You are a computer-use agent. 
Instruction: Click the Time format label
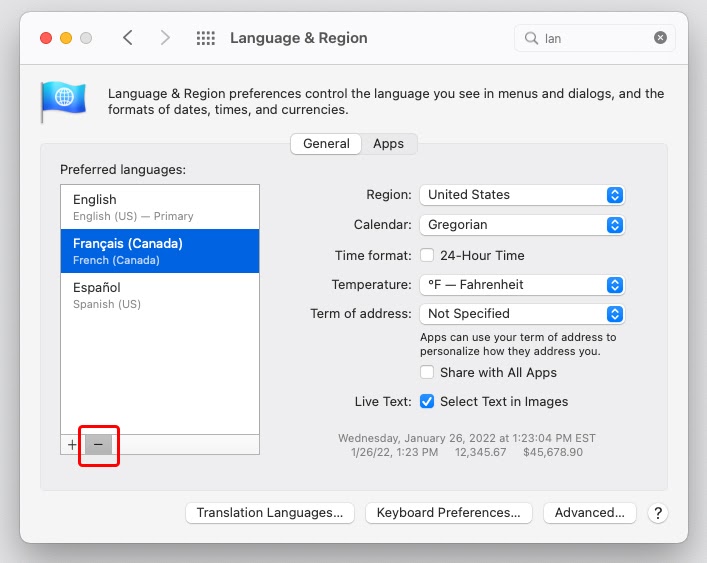[373, 256]
